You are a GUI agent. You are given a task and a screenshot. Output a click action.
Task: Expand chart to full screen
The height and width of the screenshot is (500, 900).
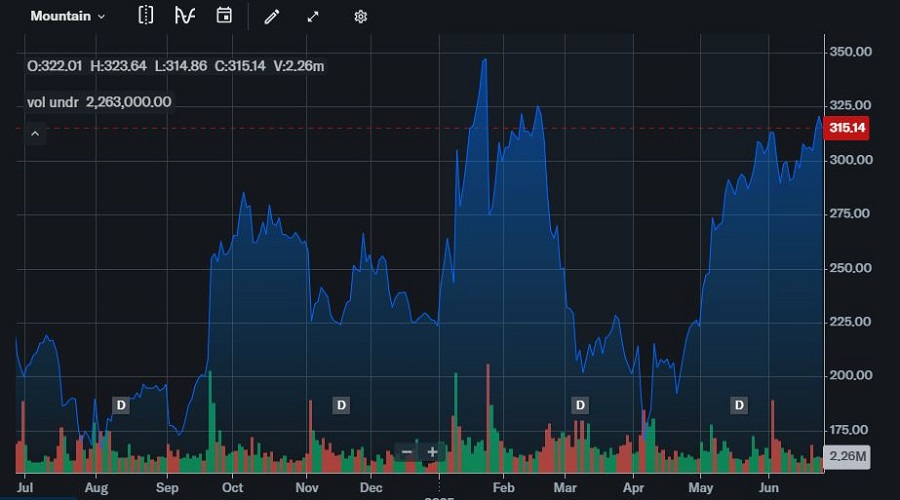click(x=313, y=17)
